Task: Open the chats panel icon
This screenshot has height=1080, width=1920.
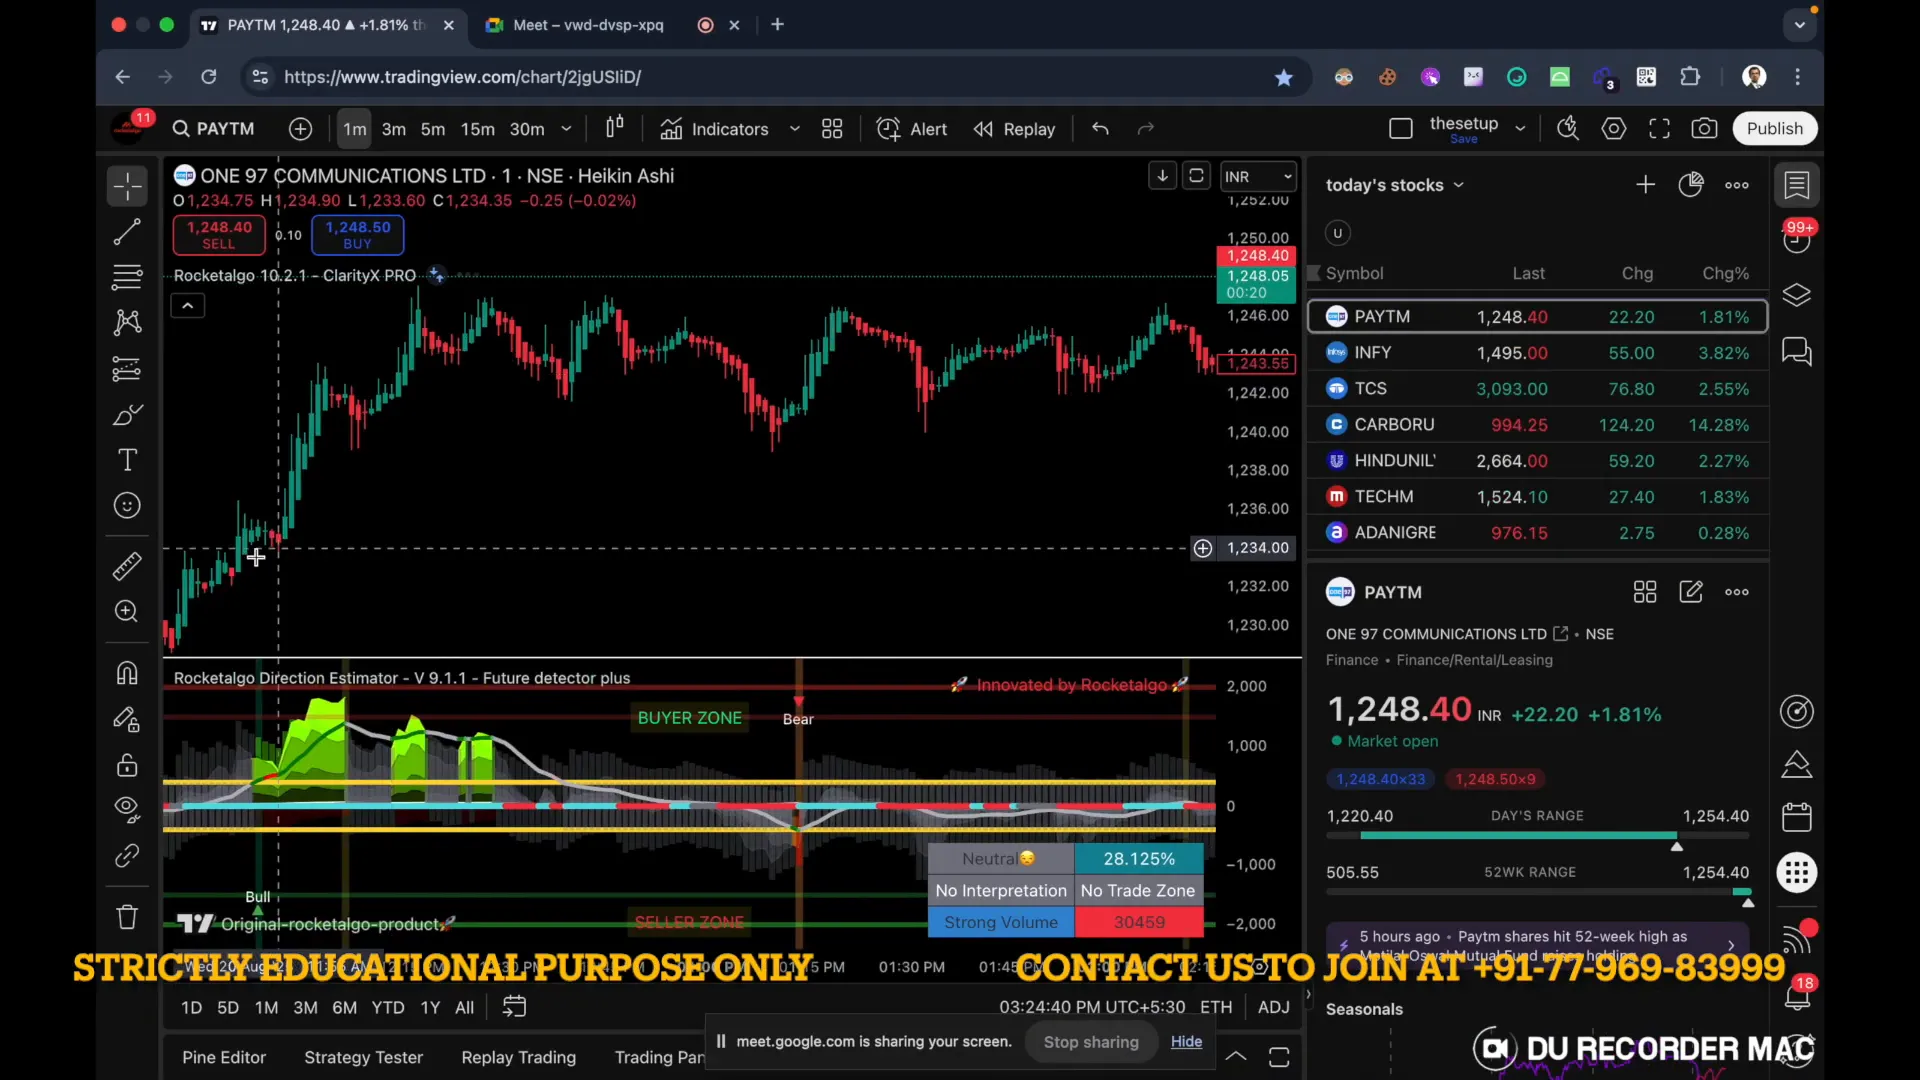Action: (x=1797, y=352)
